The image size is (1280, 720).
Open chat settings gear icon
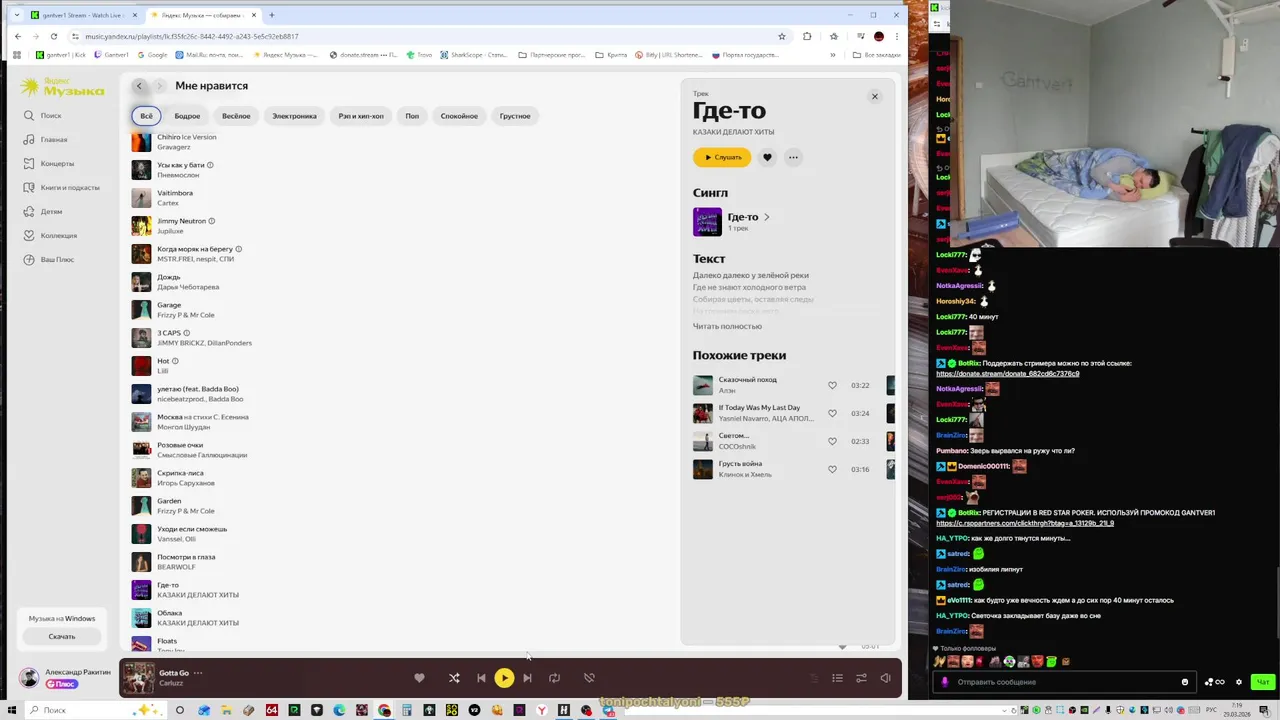tap(1239, 682)
